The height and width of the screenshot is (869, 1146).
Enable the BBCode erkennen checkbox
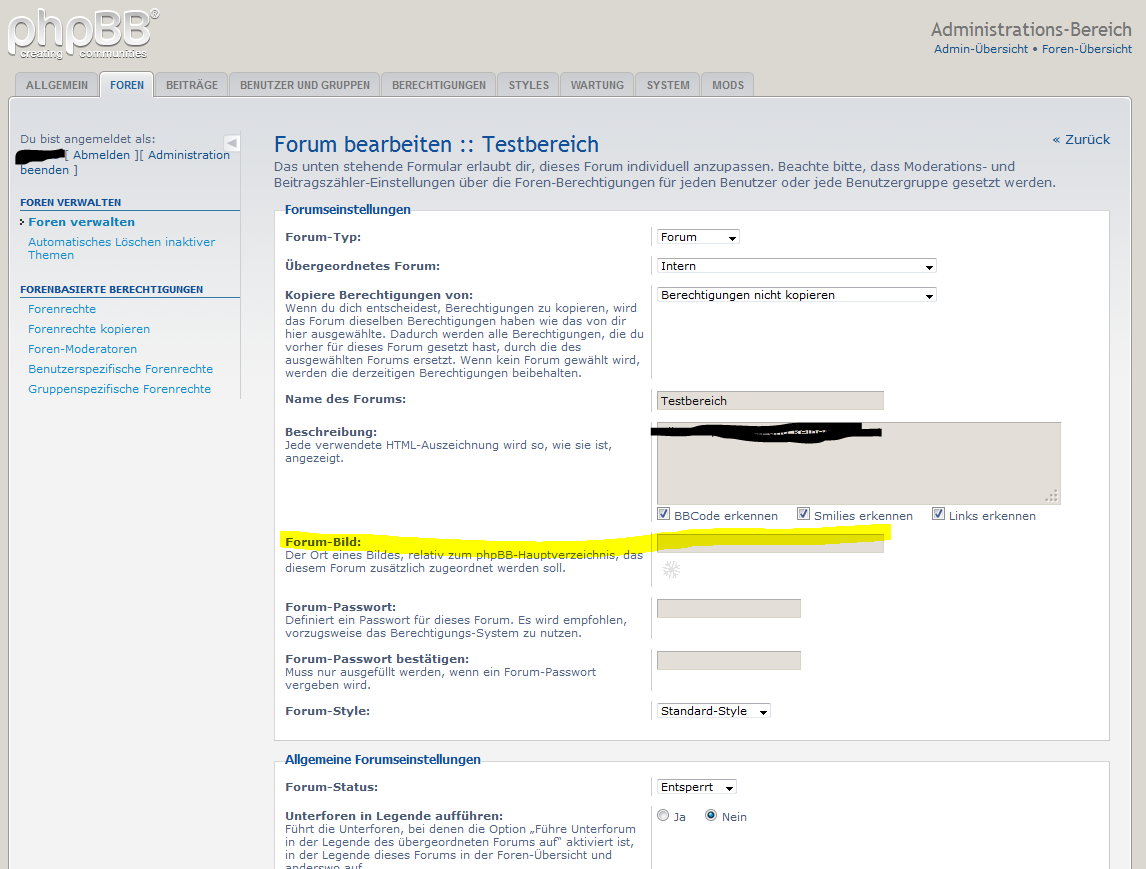(x=664, y=514)
